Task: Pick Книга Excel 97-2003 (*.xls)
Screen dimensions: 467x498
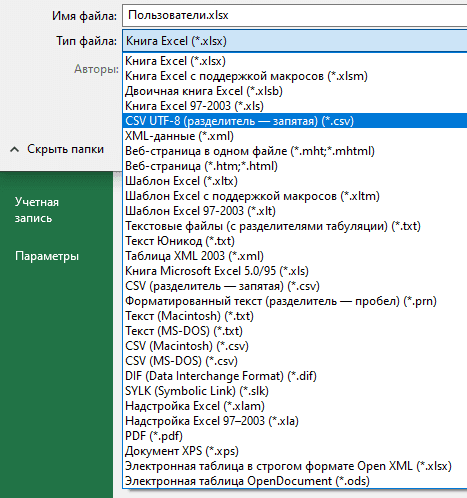Action: (295, 106)
